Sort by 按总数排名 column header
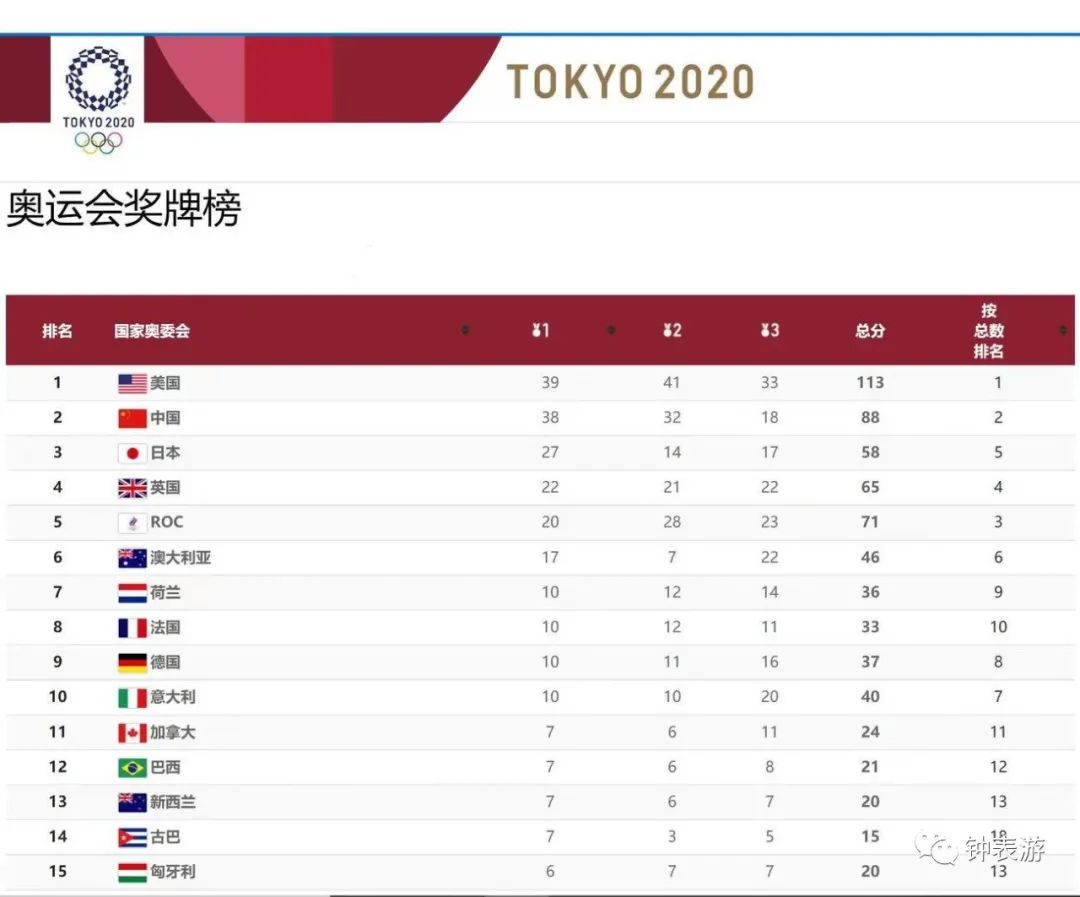The height and width of the screenshot is (897, 1080). 988,331
